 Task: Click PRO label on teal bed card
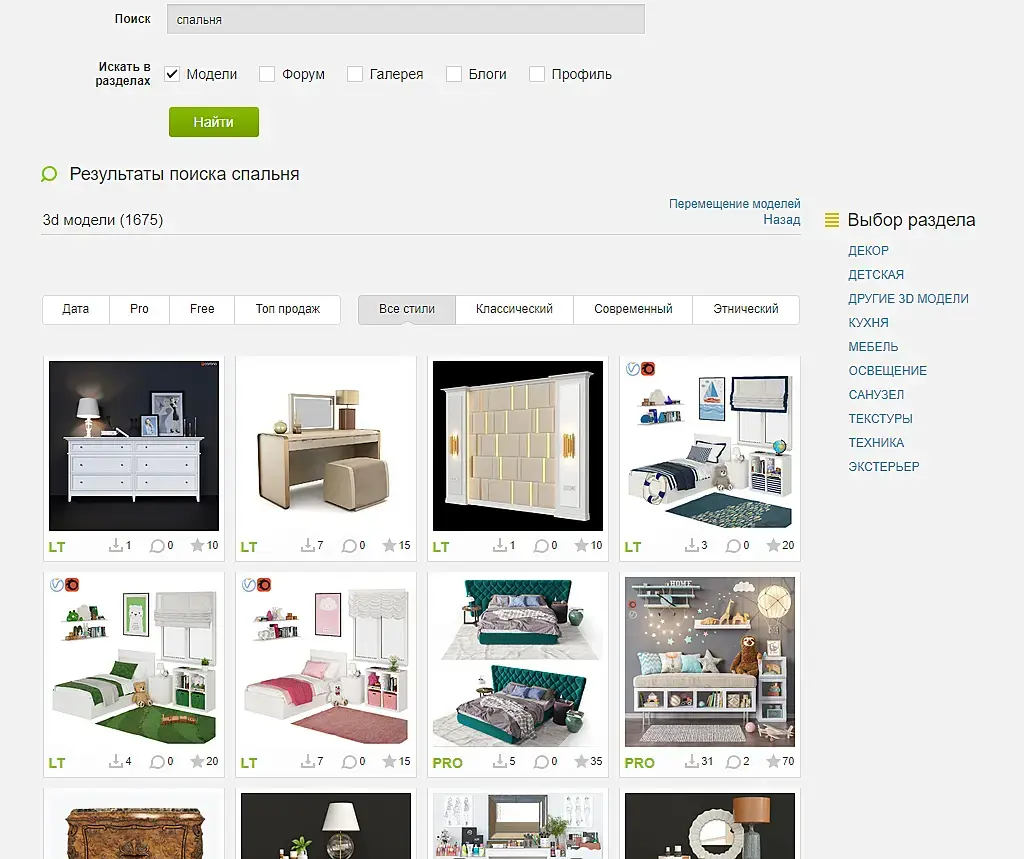(447, 763)
